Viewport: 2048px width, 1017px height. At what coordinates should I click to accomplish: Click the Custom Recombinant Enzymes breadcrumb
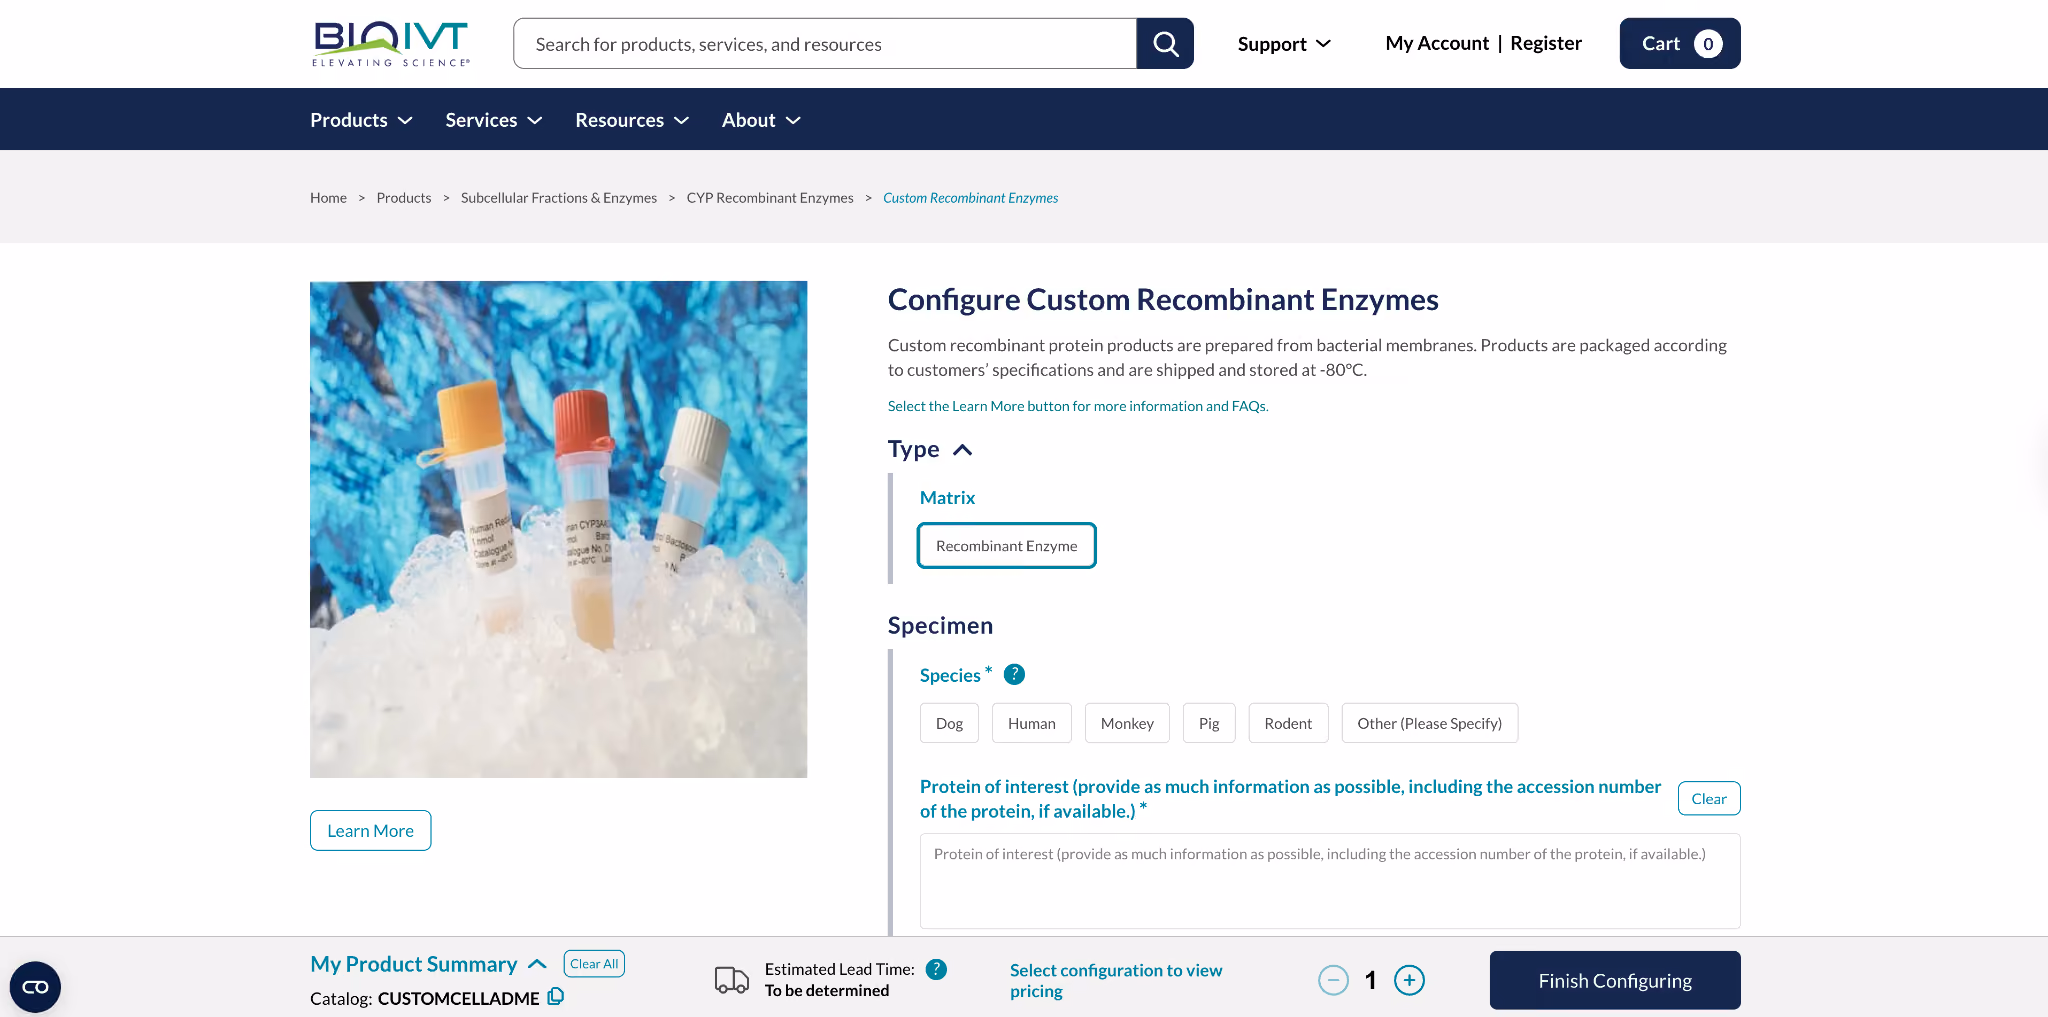point(970,198)
